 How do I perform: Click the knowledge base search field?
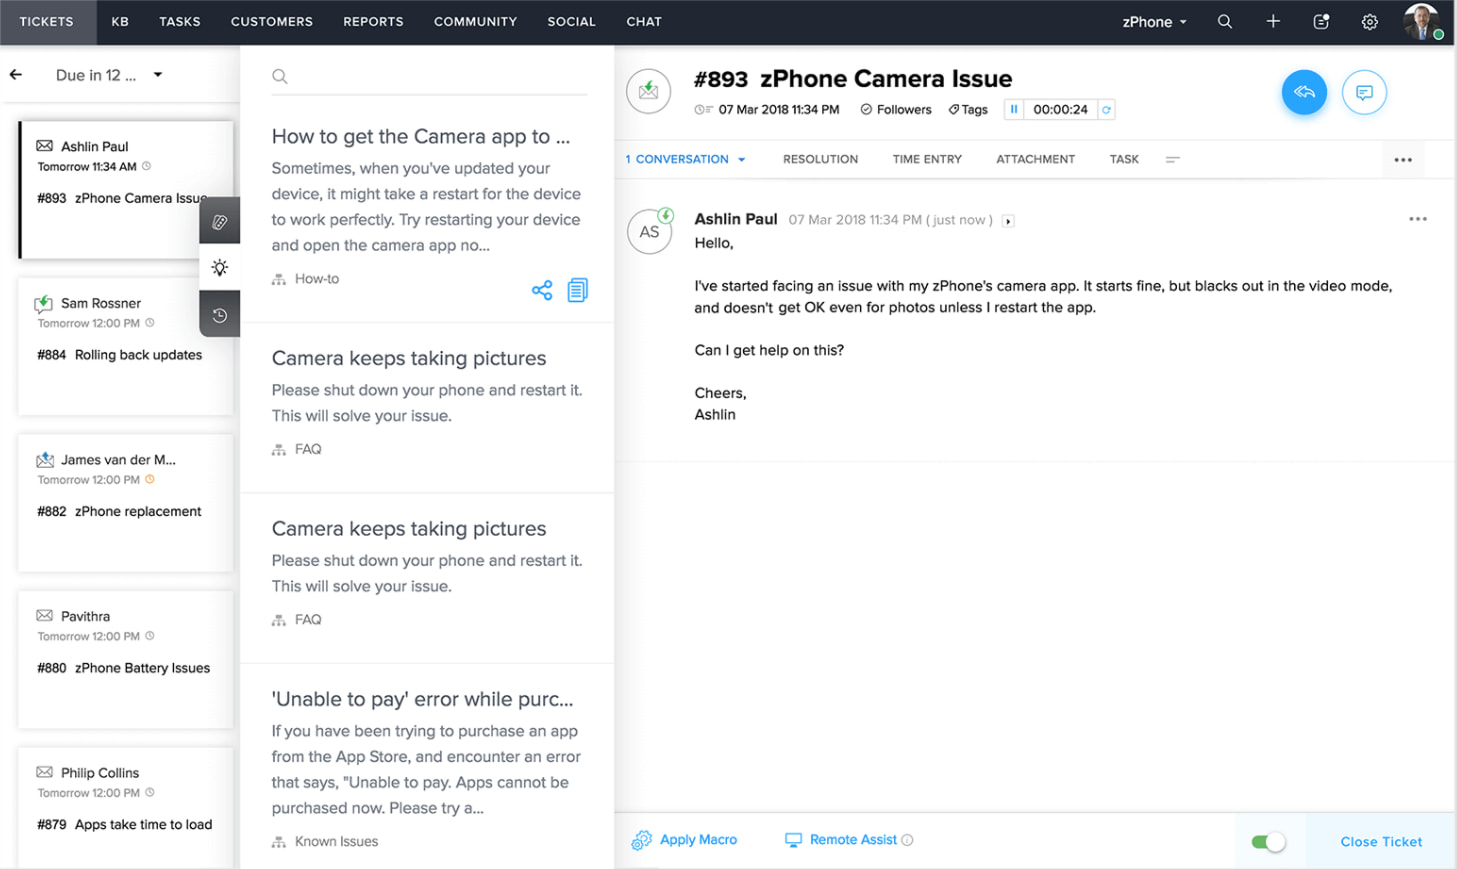[x=430, y=76]
